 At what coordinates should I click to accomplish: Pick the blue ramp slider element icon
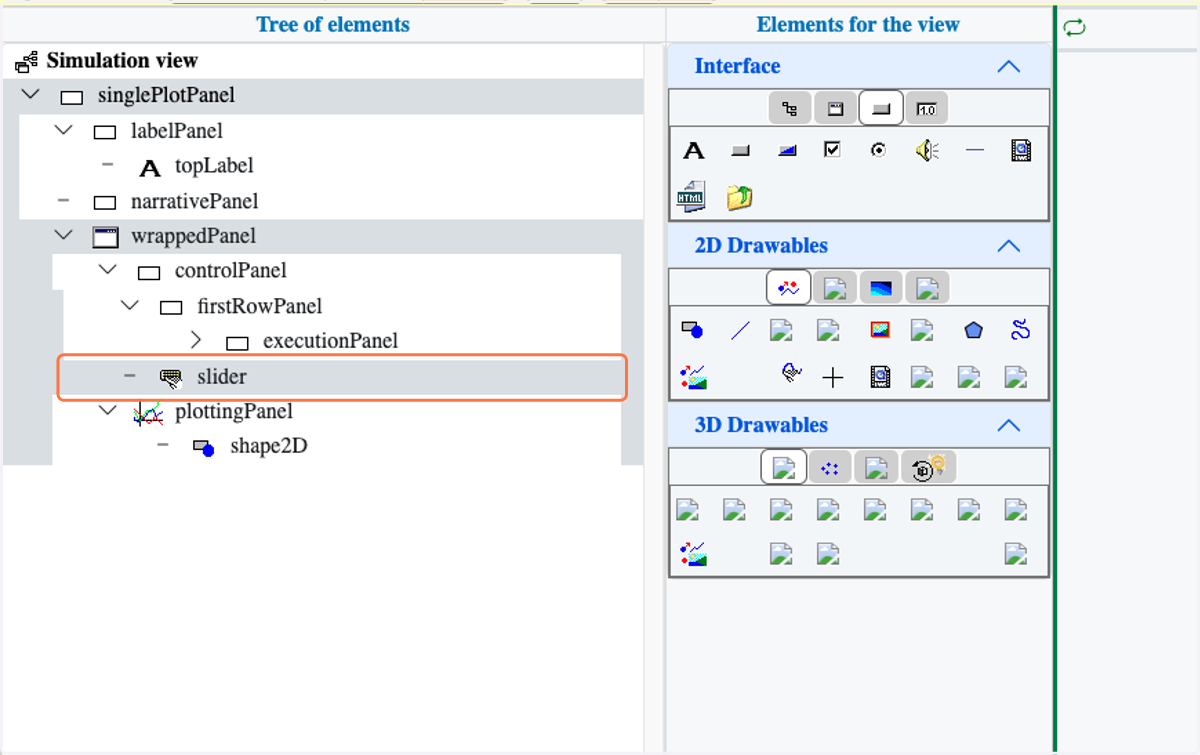(787, 151)
